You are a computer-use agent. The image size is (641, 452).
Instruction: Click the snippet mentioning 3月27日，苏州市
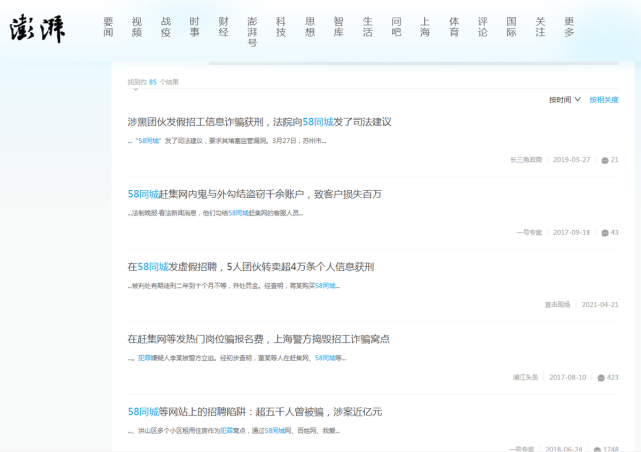pyautogui.click(x=227, y=141)
